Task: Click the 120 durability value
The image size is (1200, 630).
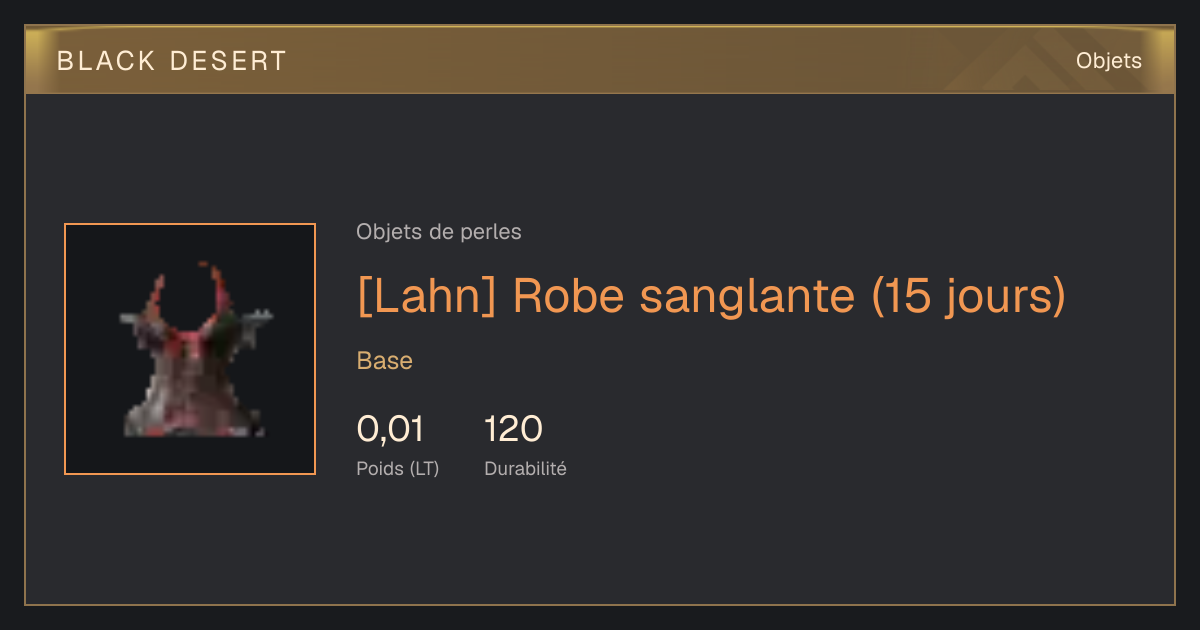Action: click(513, 429)
